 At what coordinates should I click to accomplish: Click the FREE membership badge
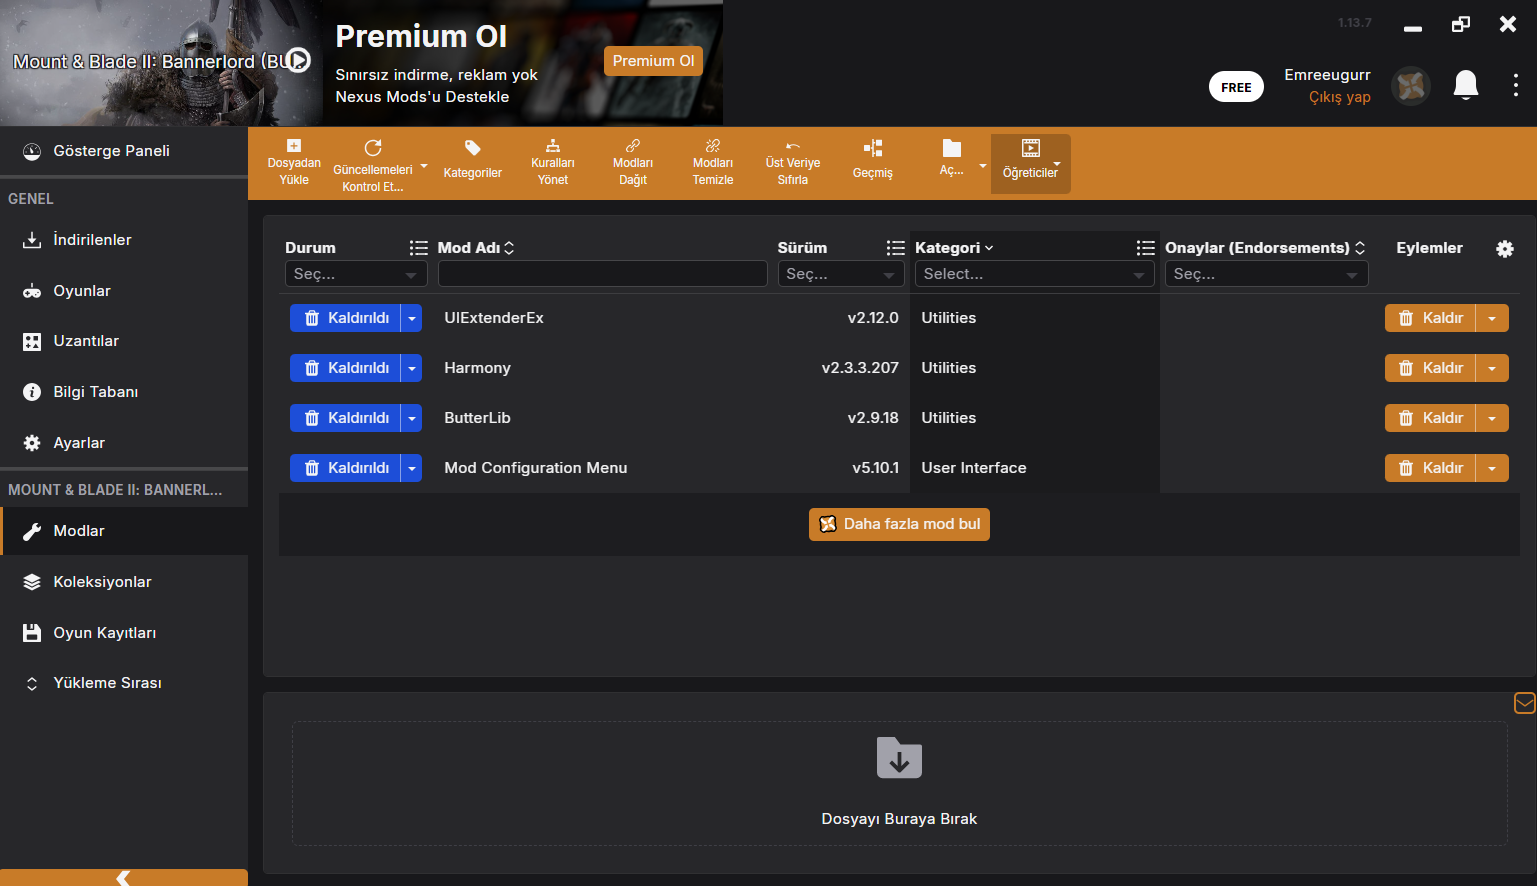(x=1236, y=87)
